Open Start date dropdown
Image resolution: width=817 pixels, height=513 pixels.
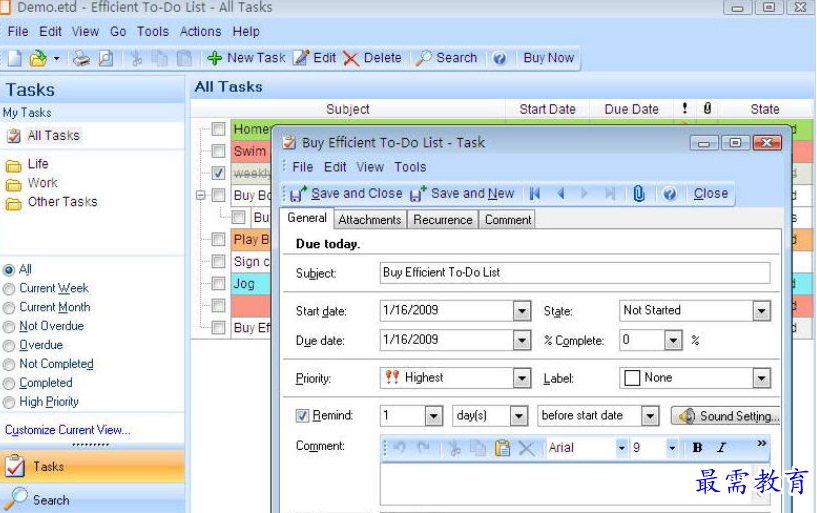click(522, 311)
